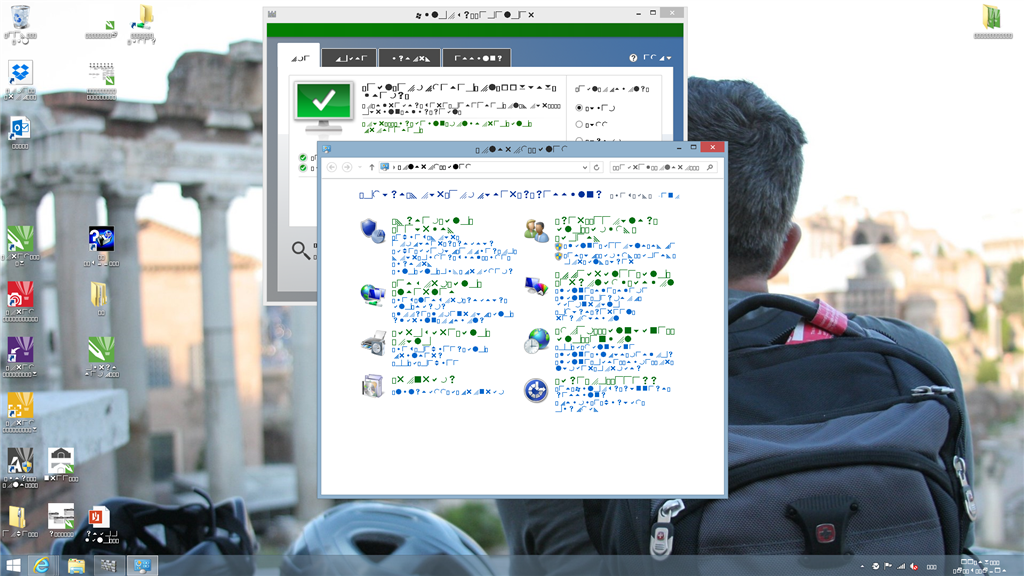This screenshot has width=1024, height=576.
Task: Open the View by dropdown in Control Panel
Action: tap(669, 195)
